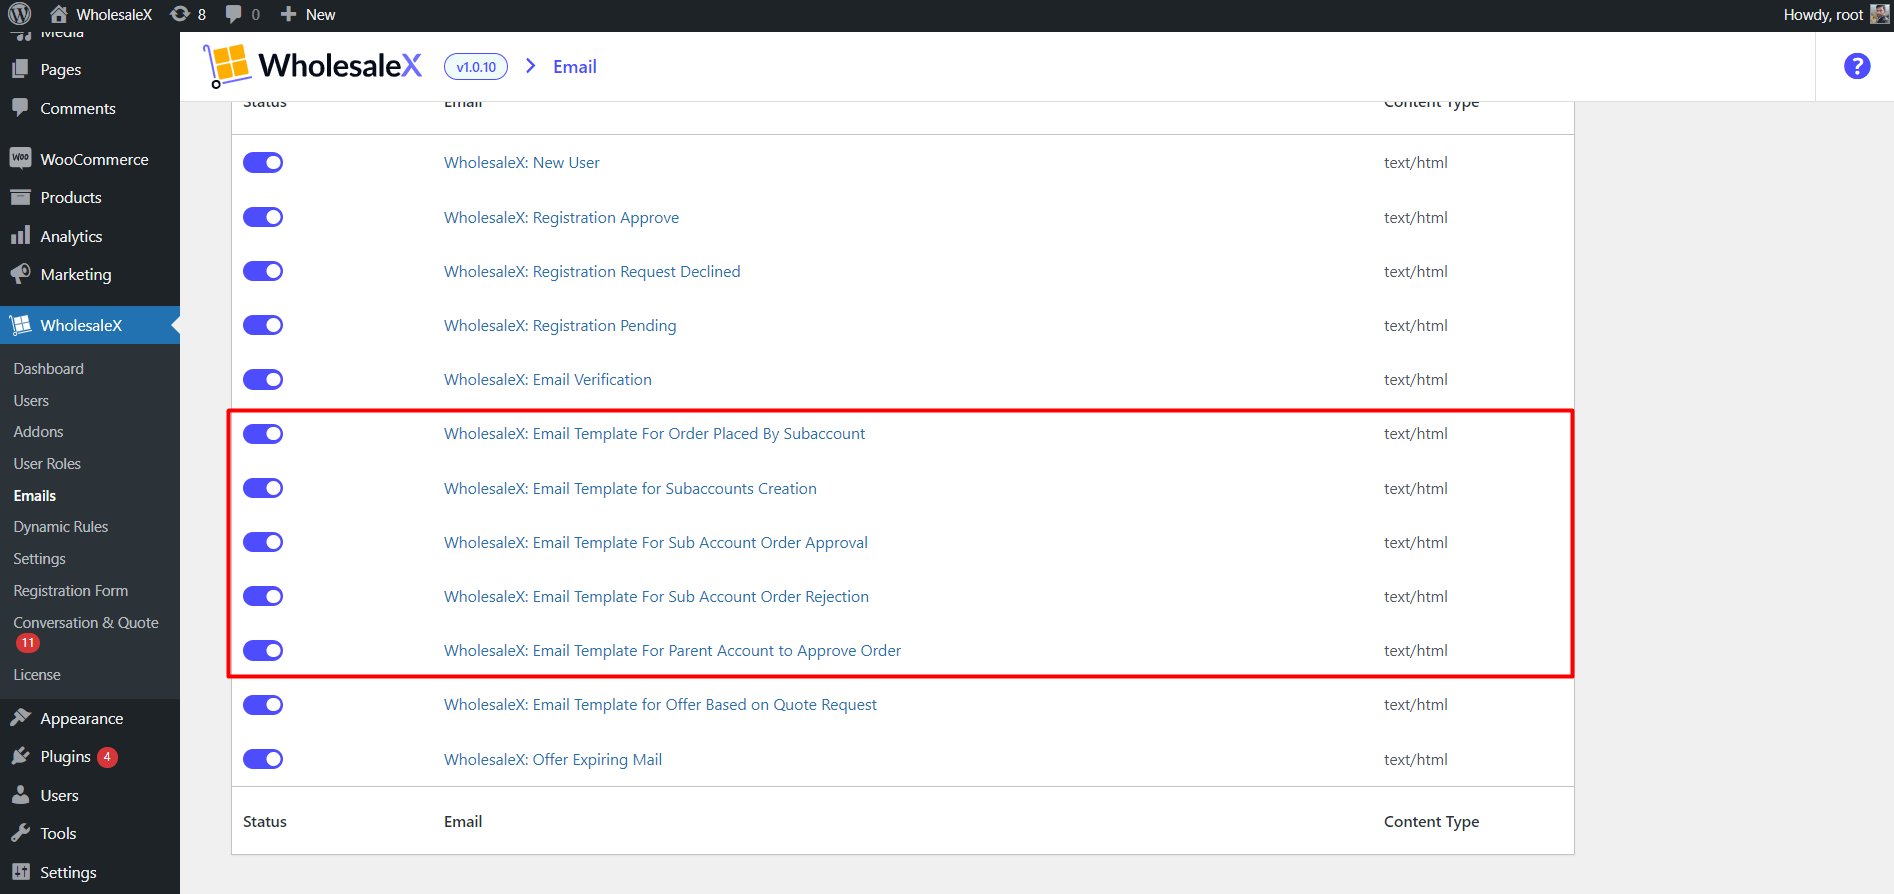Open Offer Based on Quote Request link
The height and width of the screenshot is (894, 1894).
(660, 704)
